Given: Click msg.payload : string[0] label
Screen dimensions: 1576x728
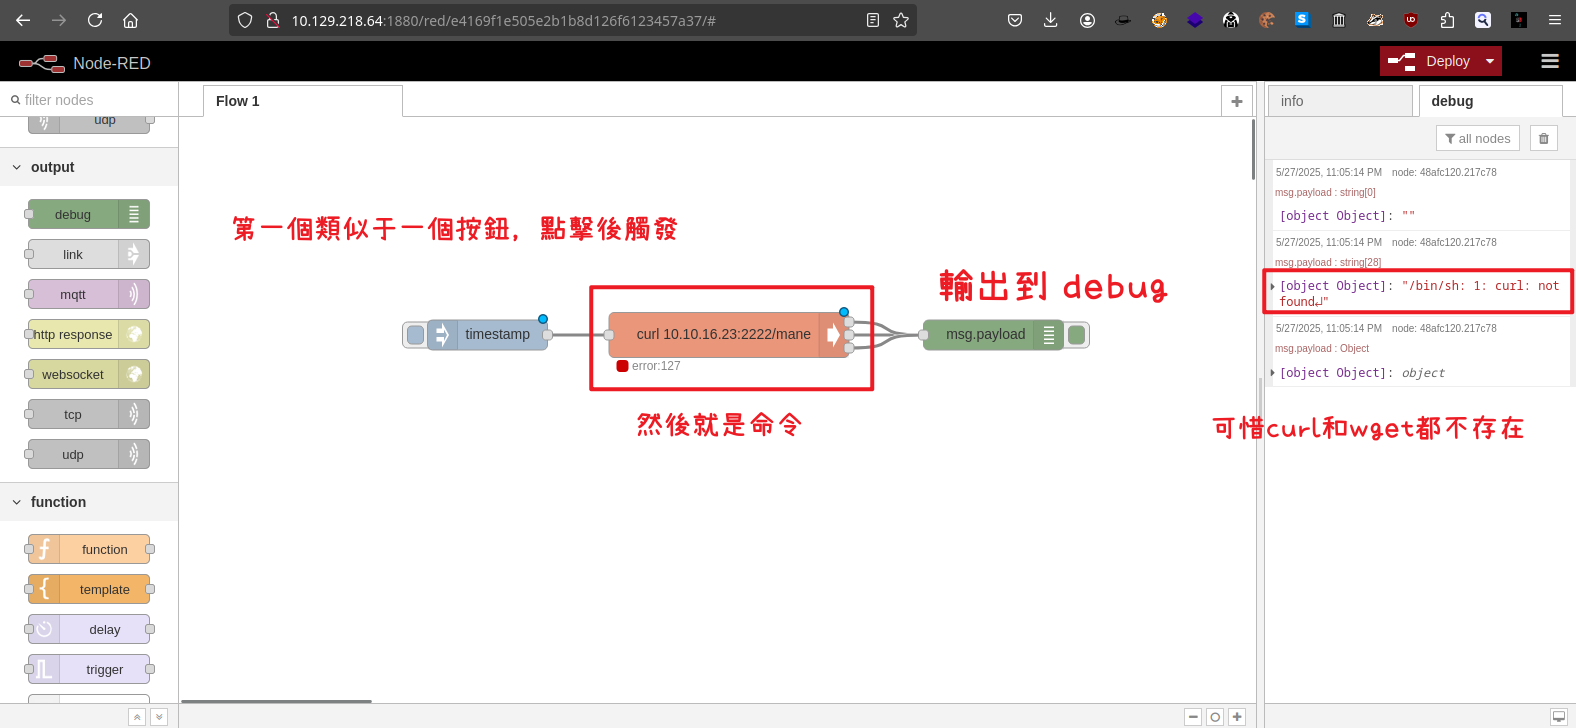Looking at the screenshot, I should click(1325, 192).
